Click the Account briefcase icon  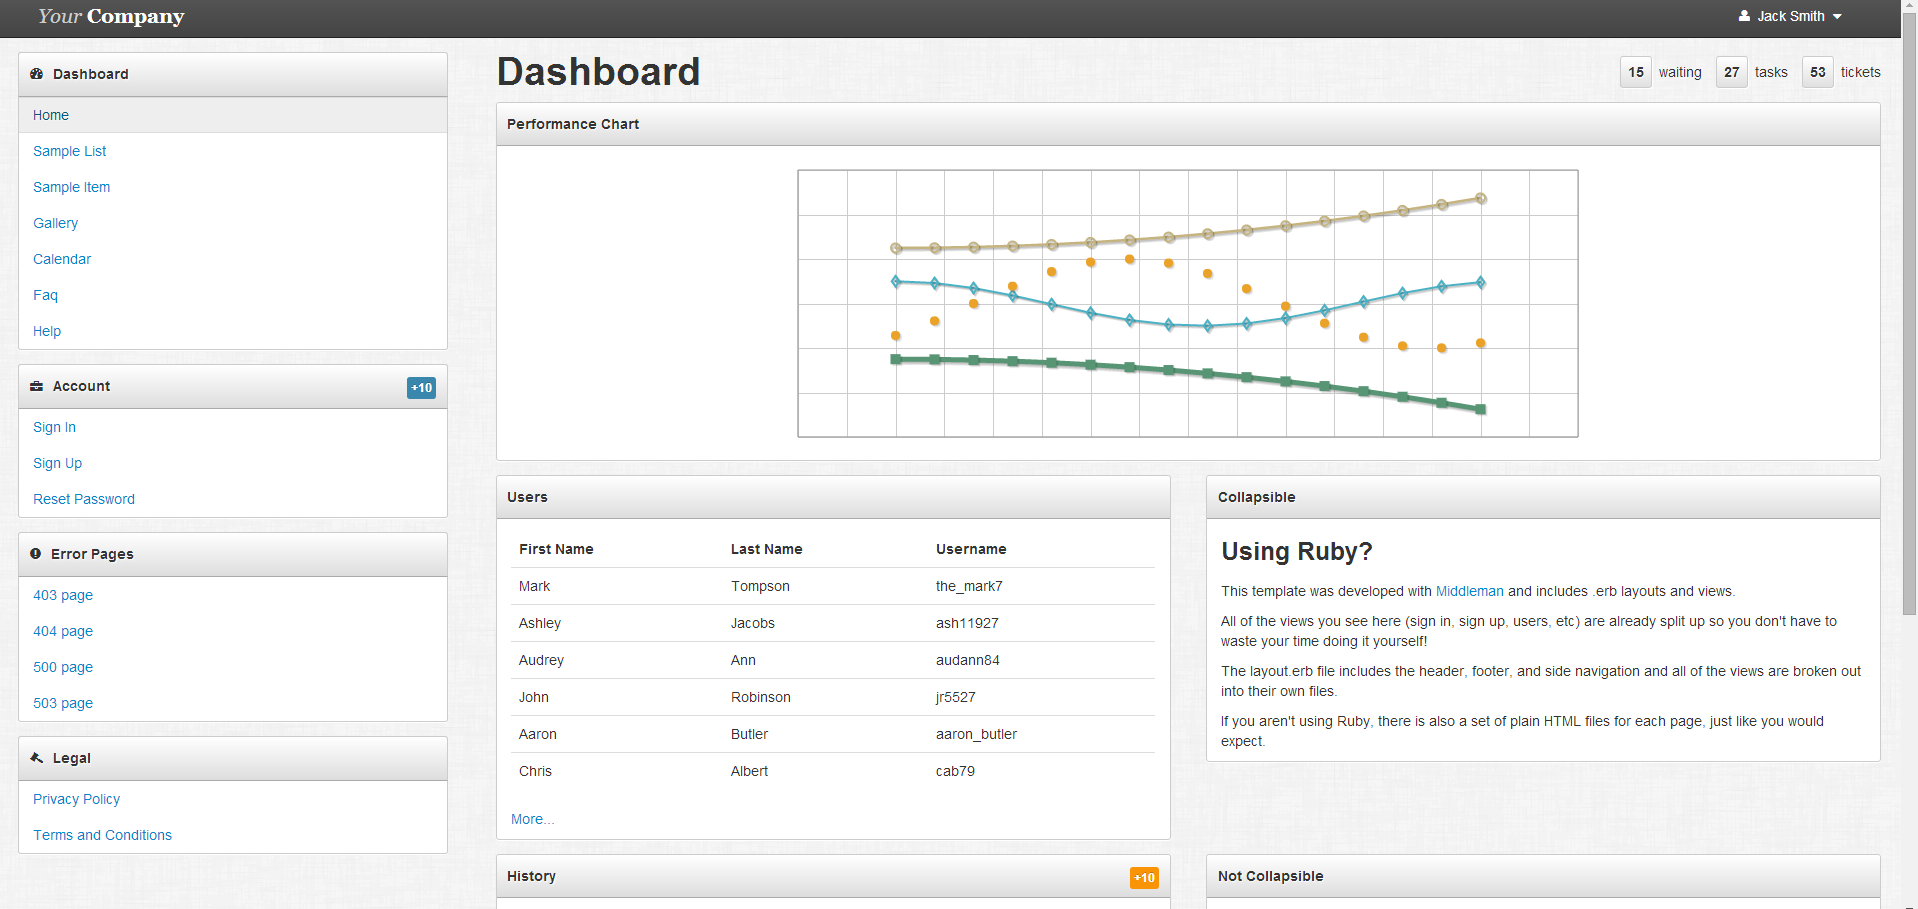tap(37, 386)
